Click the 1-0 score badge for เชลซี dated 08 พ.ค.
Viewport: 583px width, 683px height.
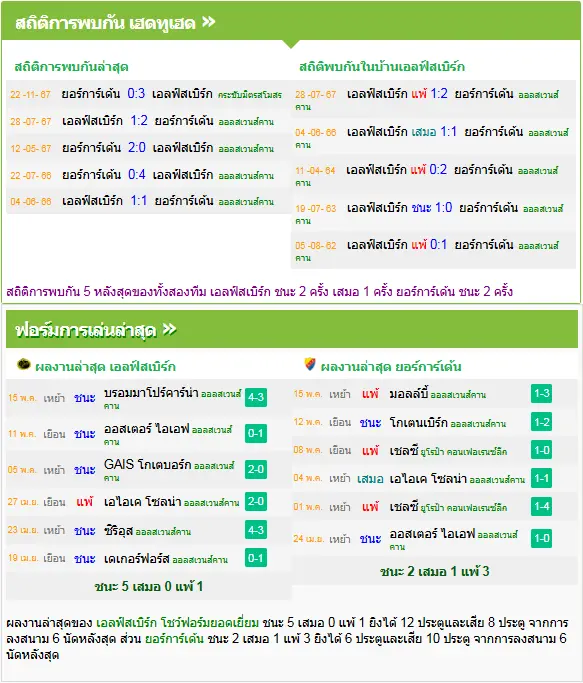[542, 450]
